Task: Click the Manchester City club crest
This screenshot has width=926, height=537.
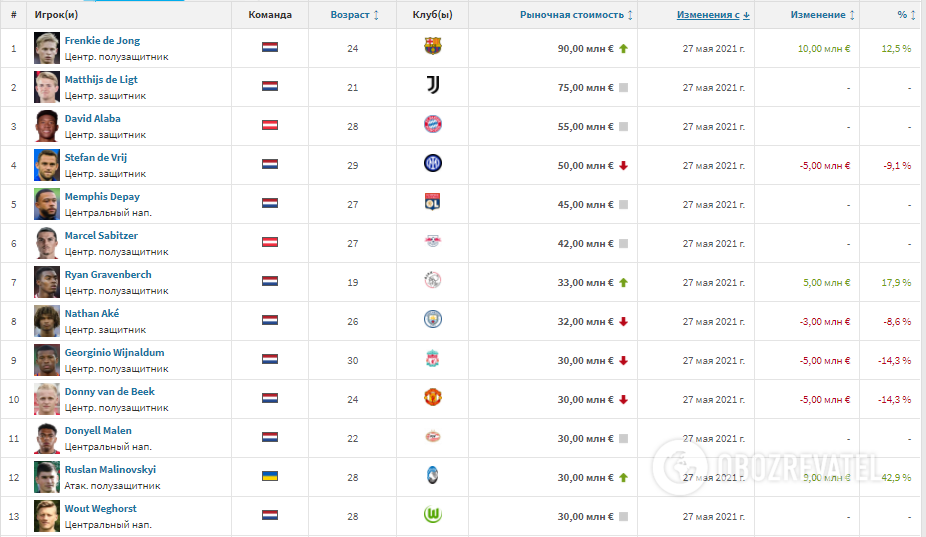Action: (x=432, y=320)
